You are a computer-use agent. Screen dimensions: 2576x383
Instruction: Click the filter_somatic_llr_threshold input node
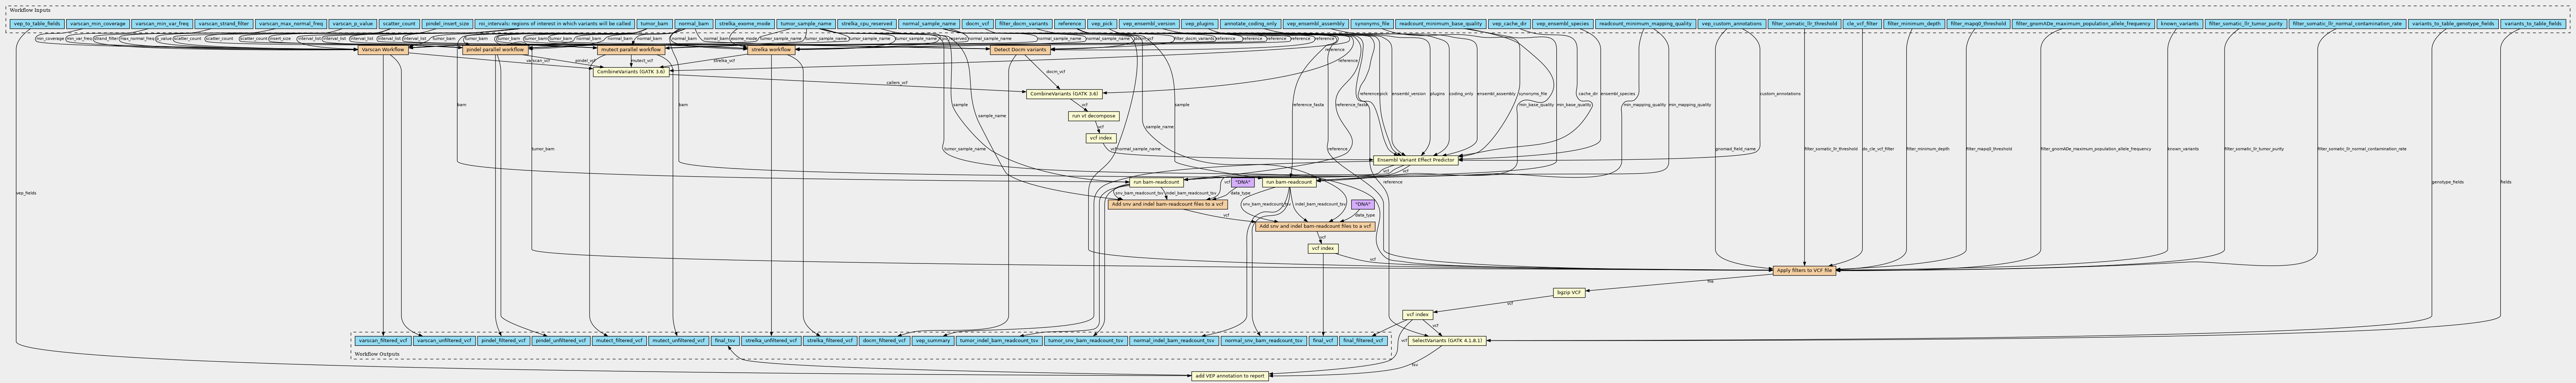point(1804,23)
